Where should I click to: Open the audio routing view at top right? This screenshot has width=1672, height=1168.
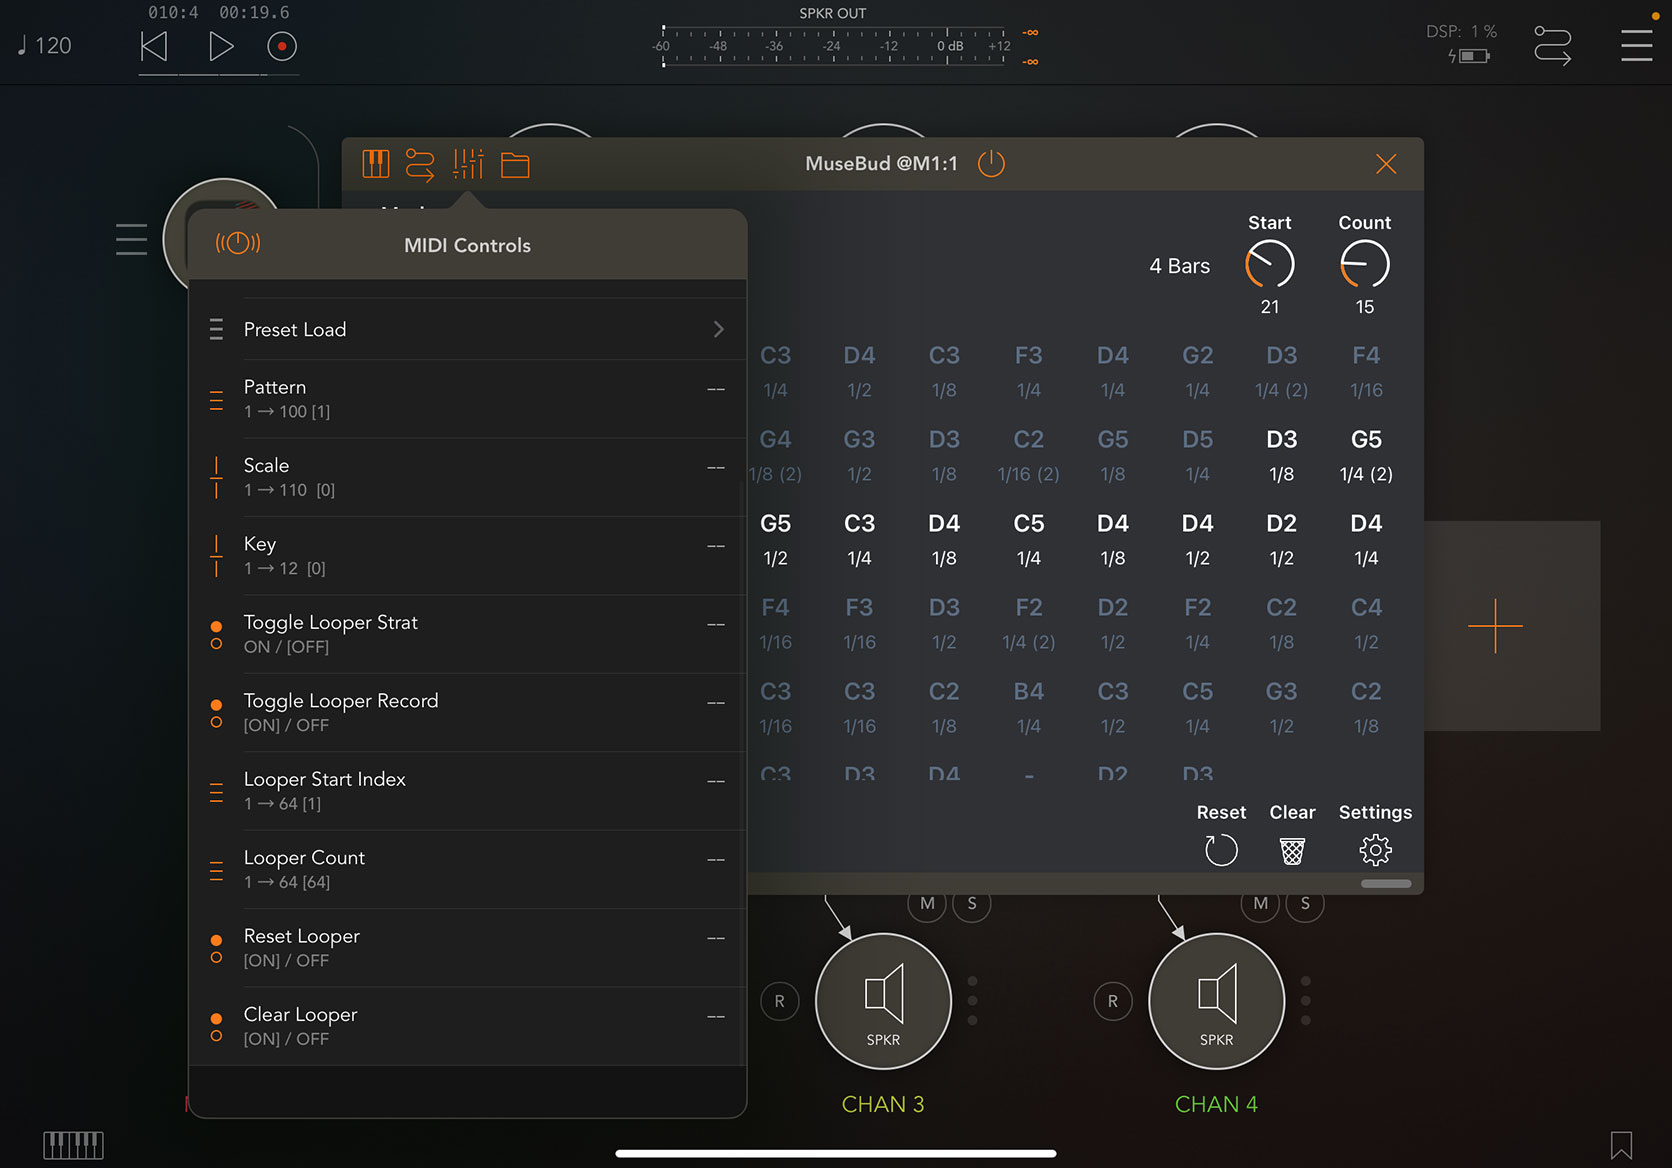[x=1552, y=45]
